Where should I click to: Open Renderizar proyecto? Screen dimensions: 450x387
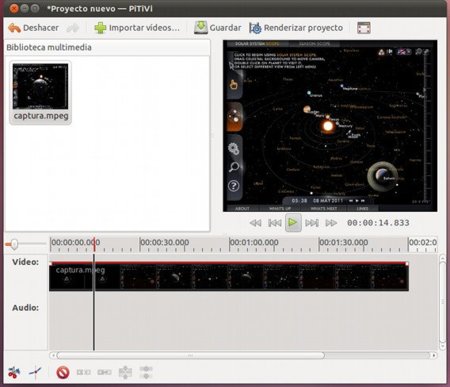tap(296, 28)
